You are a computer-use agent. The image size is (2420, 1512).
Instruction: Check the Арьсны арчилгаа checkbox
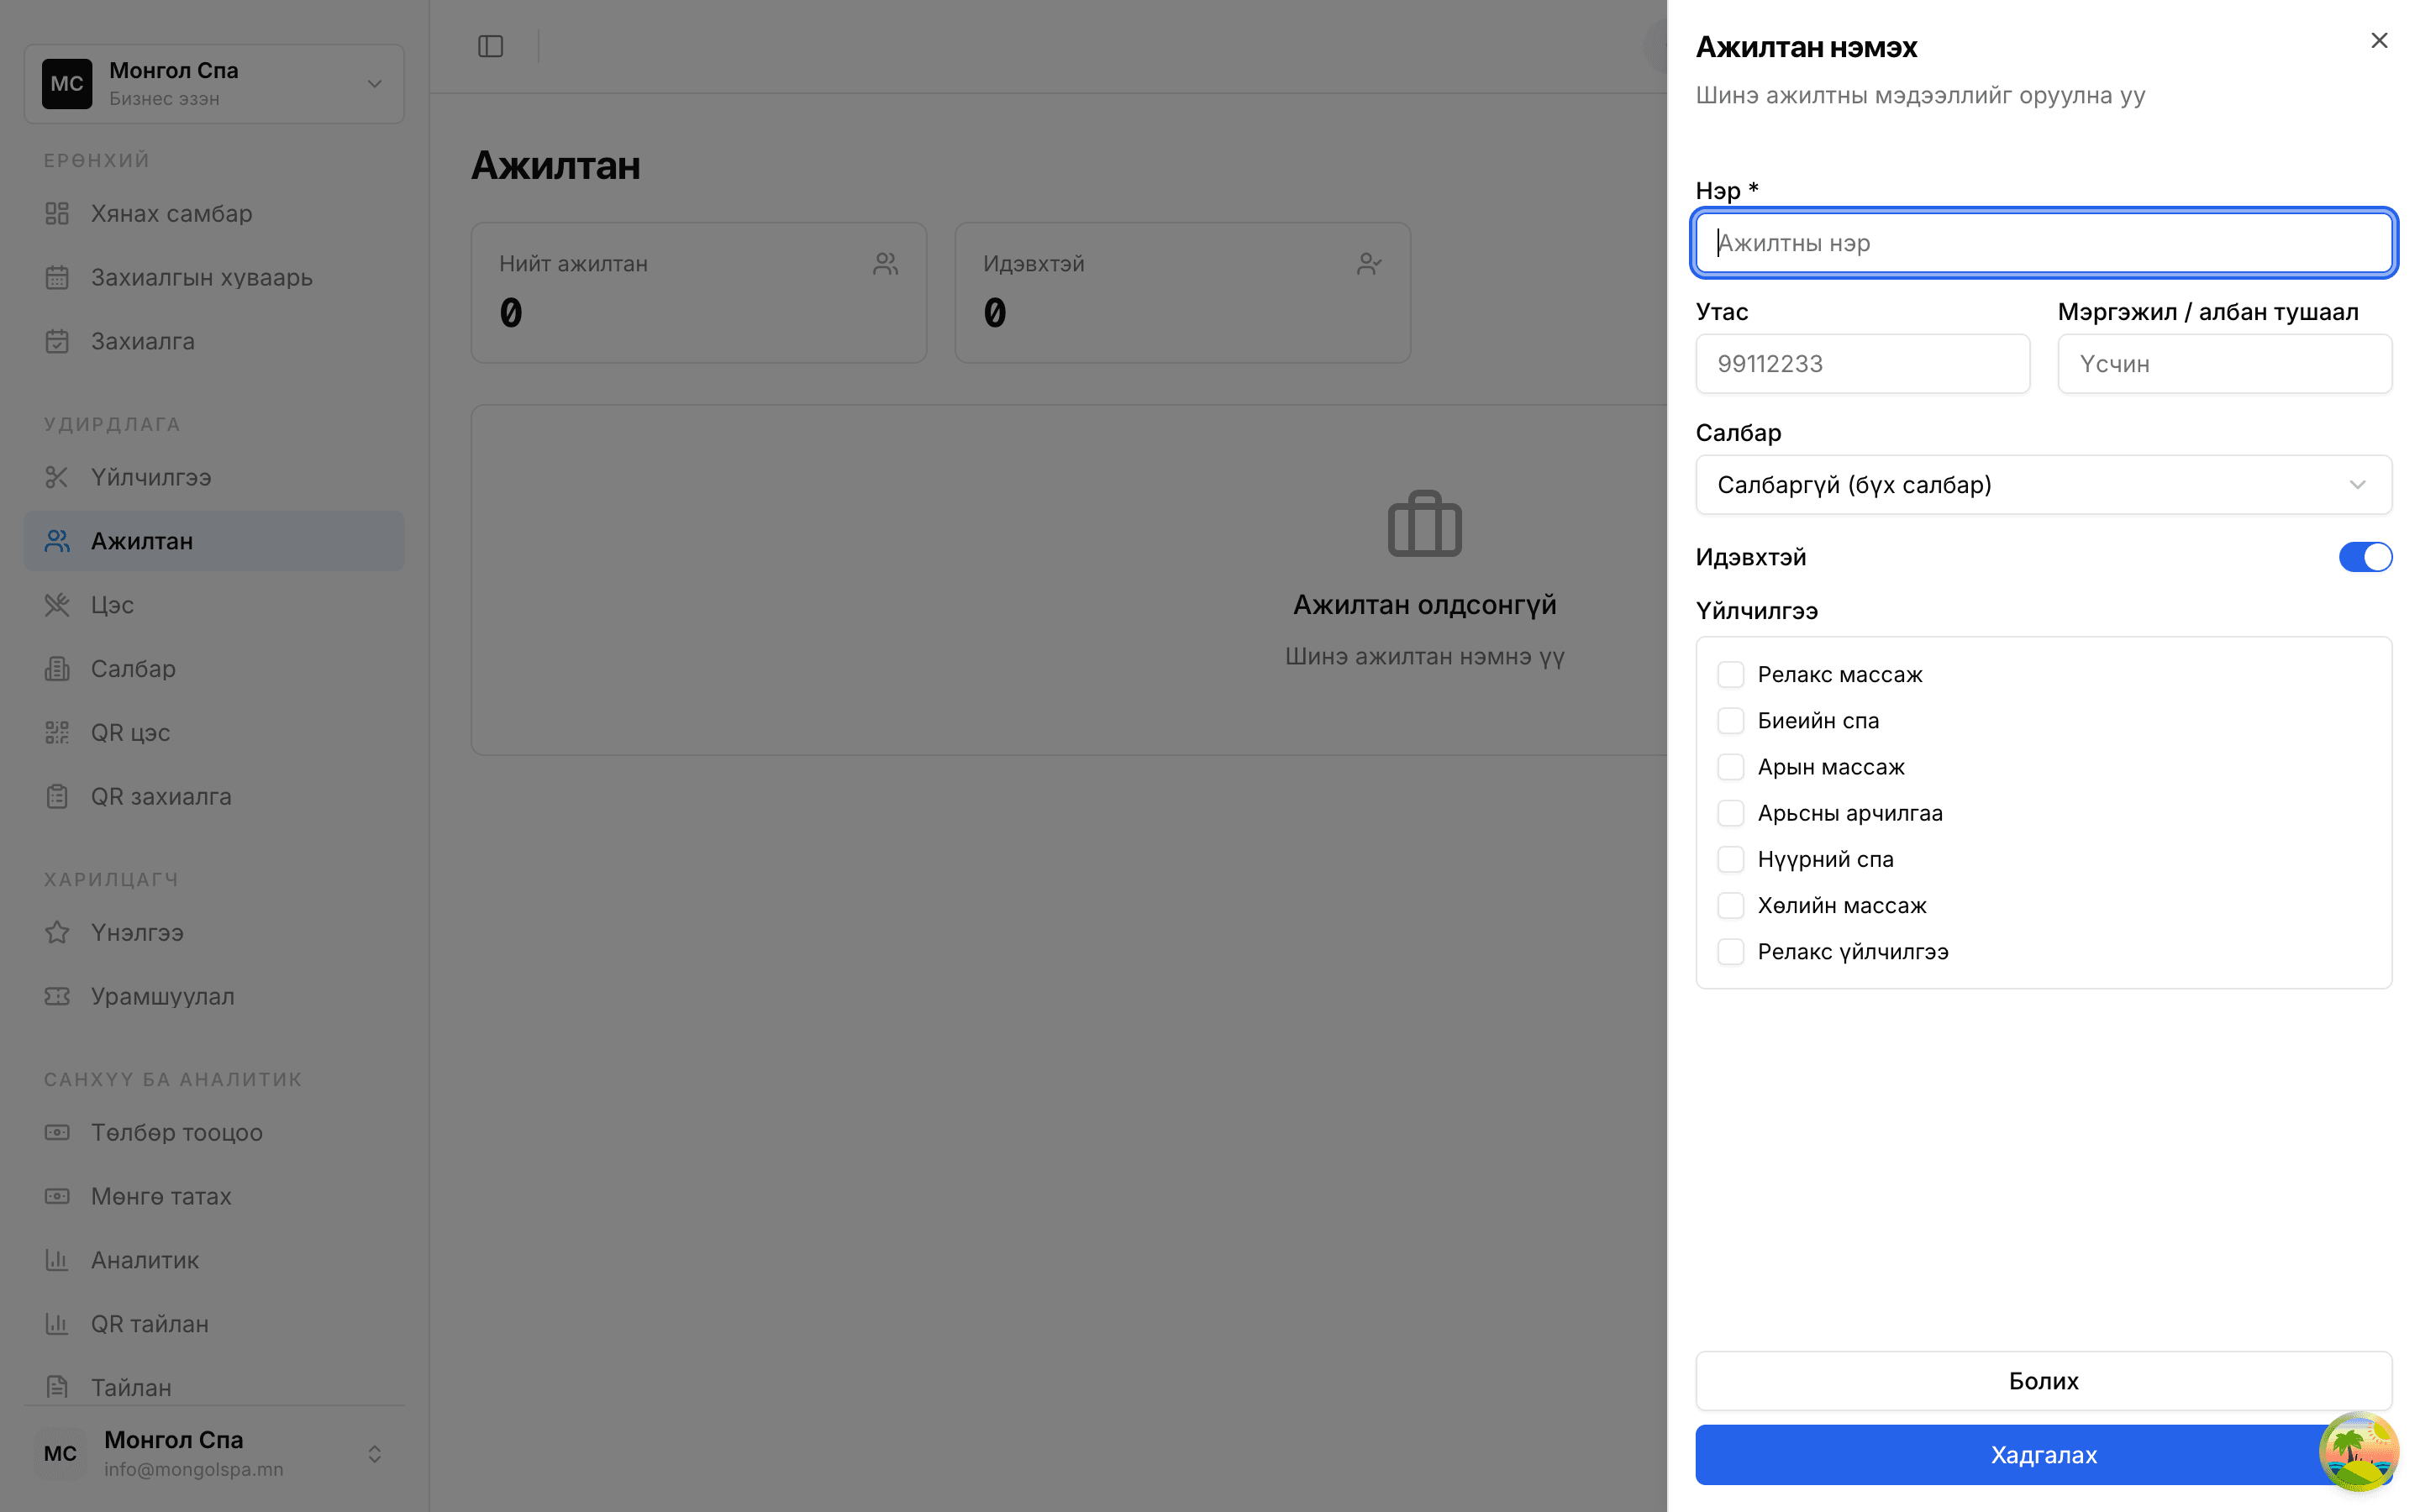[1730, 813]
